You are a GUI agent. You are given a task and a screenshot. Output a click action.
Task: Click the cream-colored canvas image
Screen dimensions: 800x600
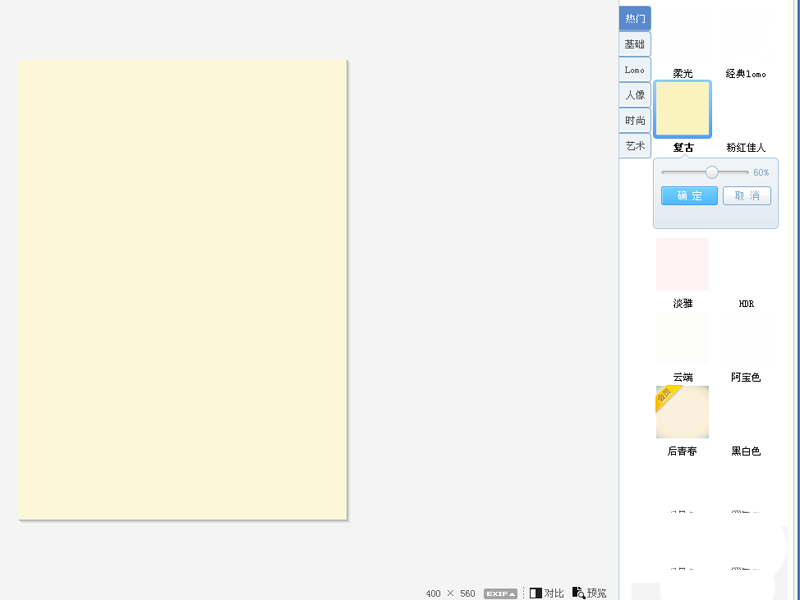183,290
